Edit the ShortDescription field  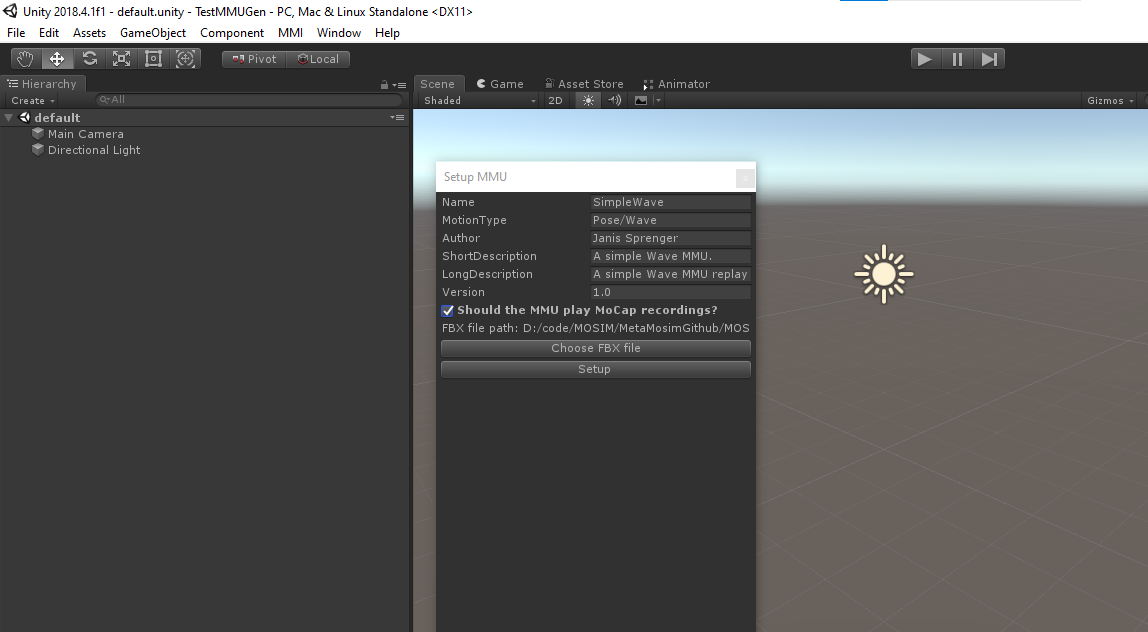pos(671,256)
